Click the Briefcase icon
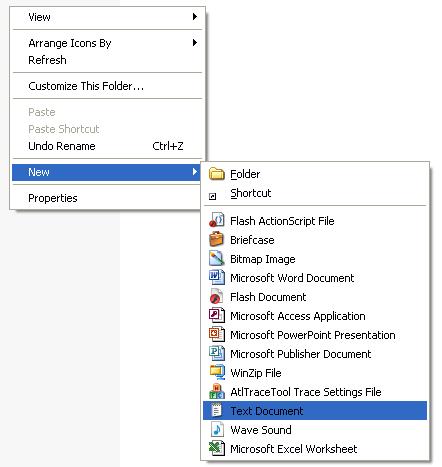Image resolution: width=442 pixels, height=467 pixels. (x=217, y=239)
